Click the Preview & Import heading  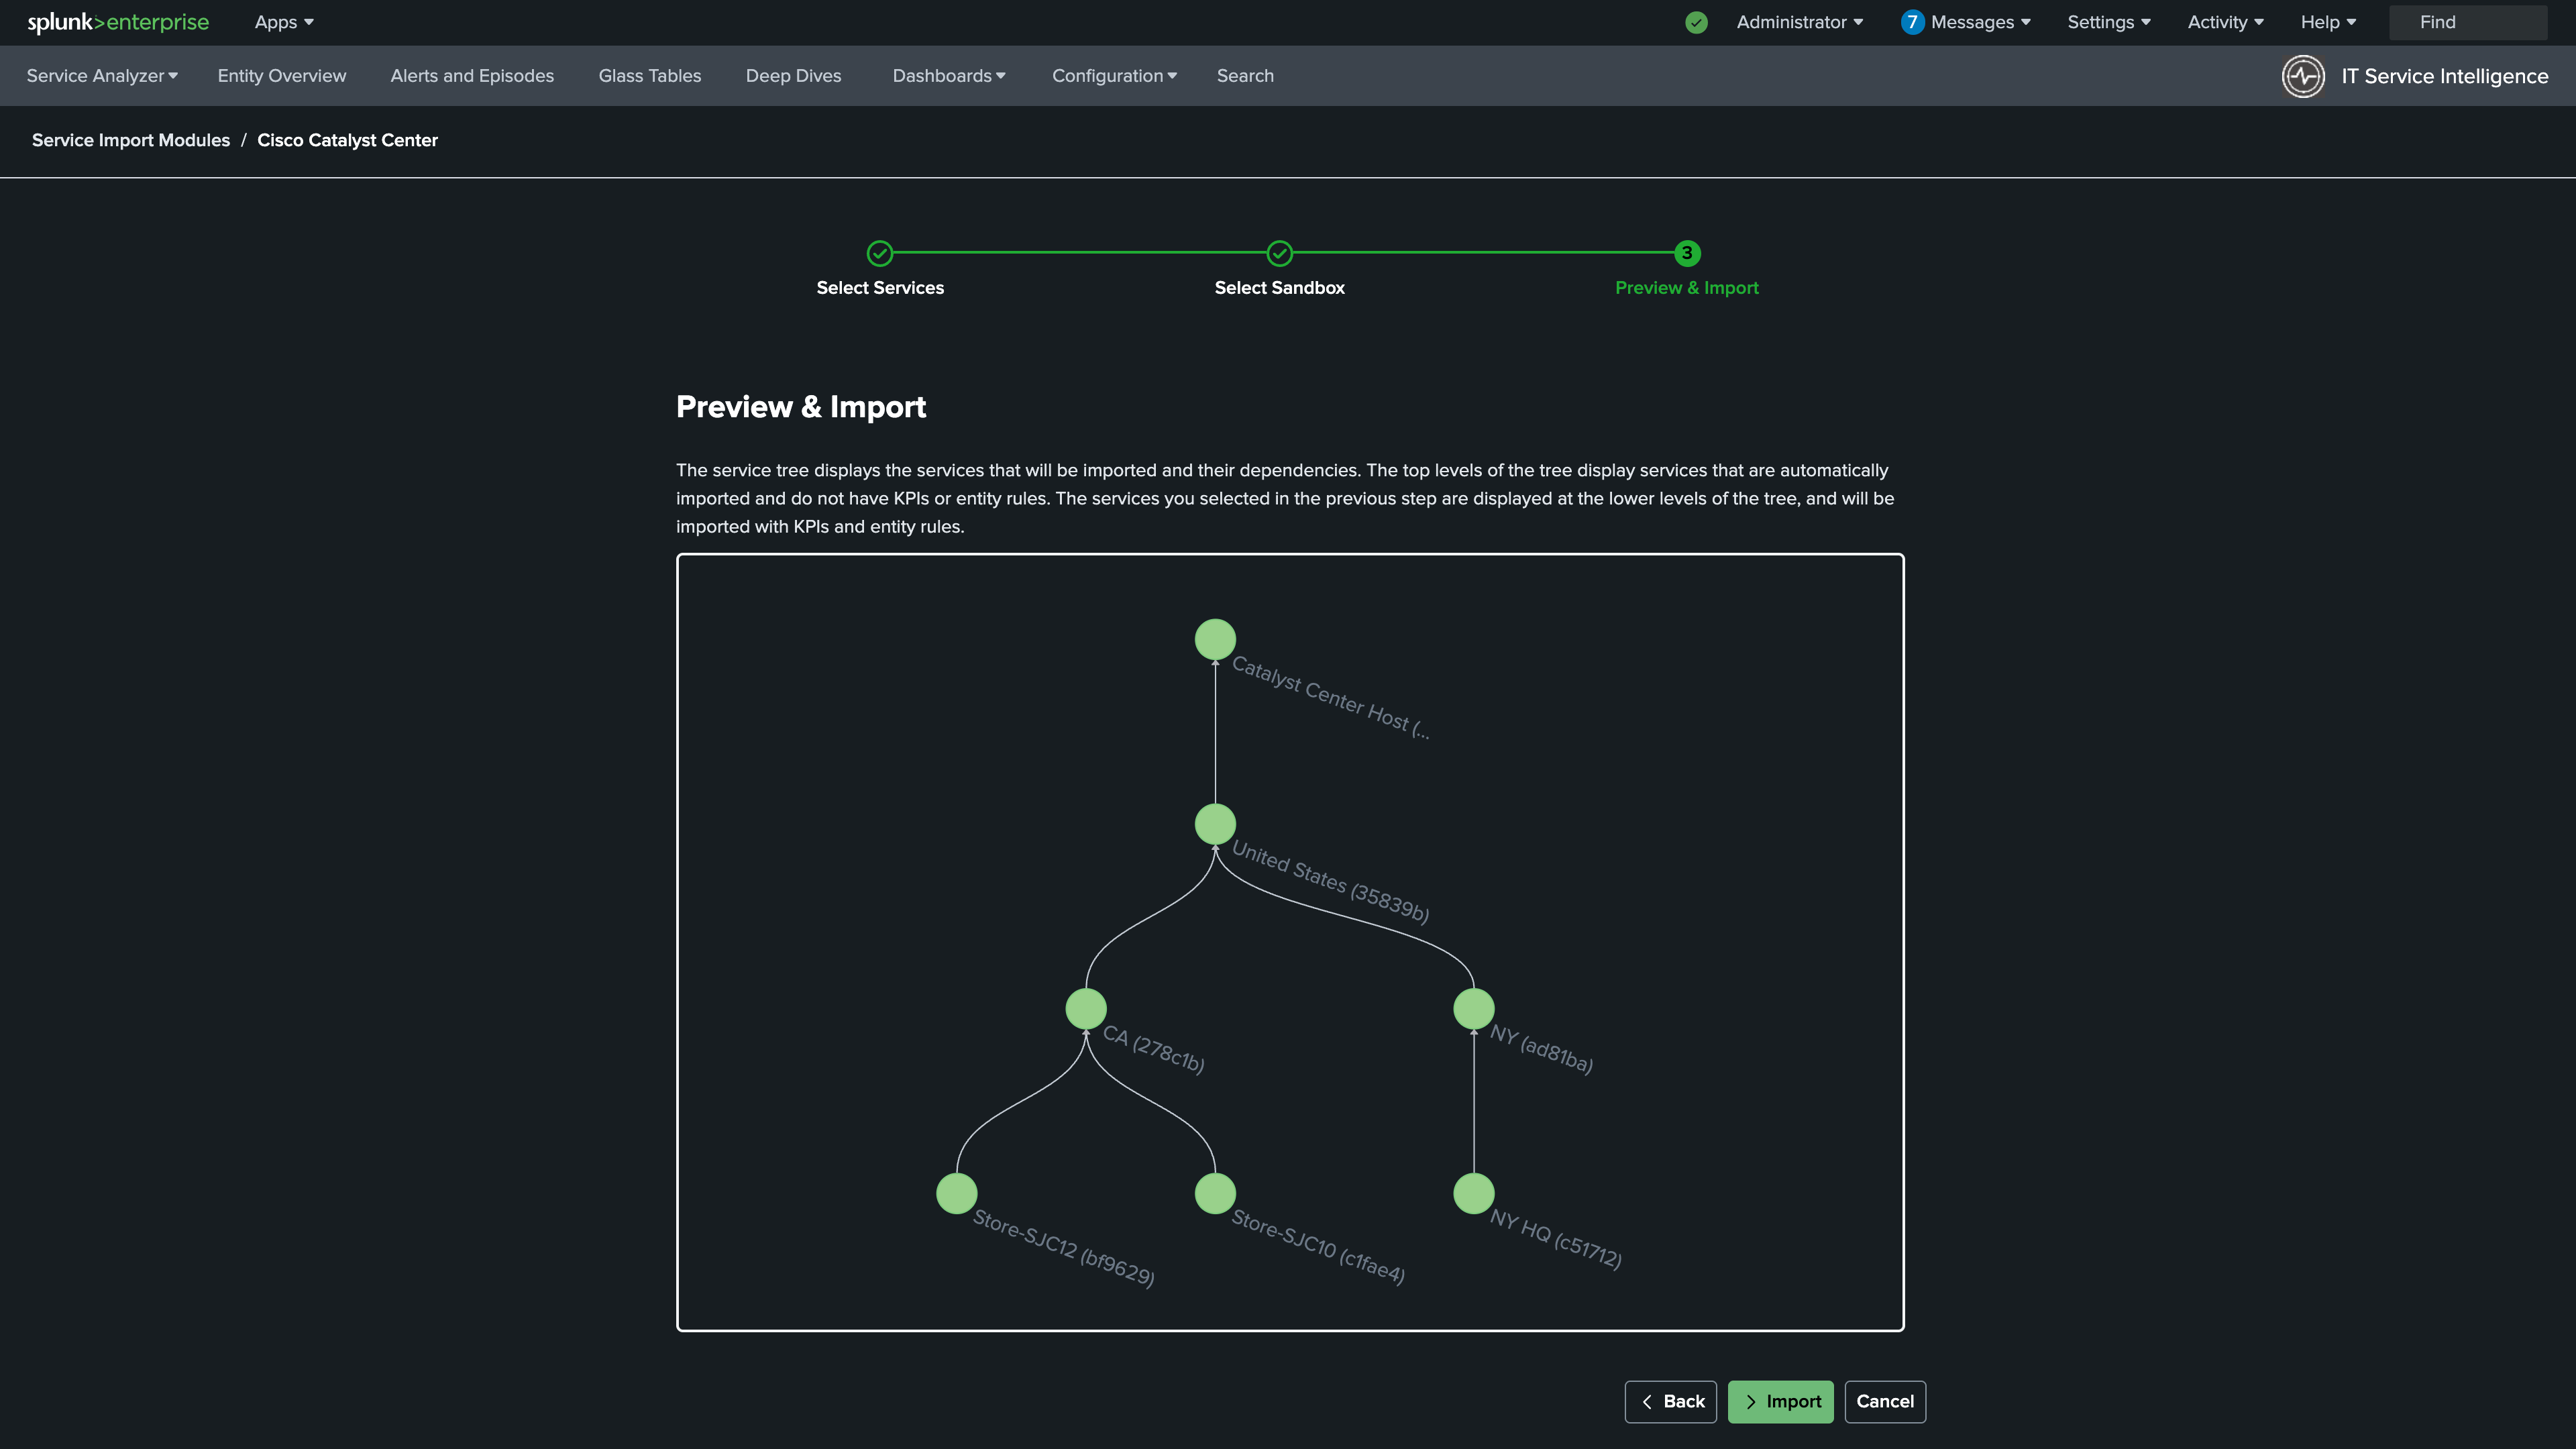point(801,407)
